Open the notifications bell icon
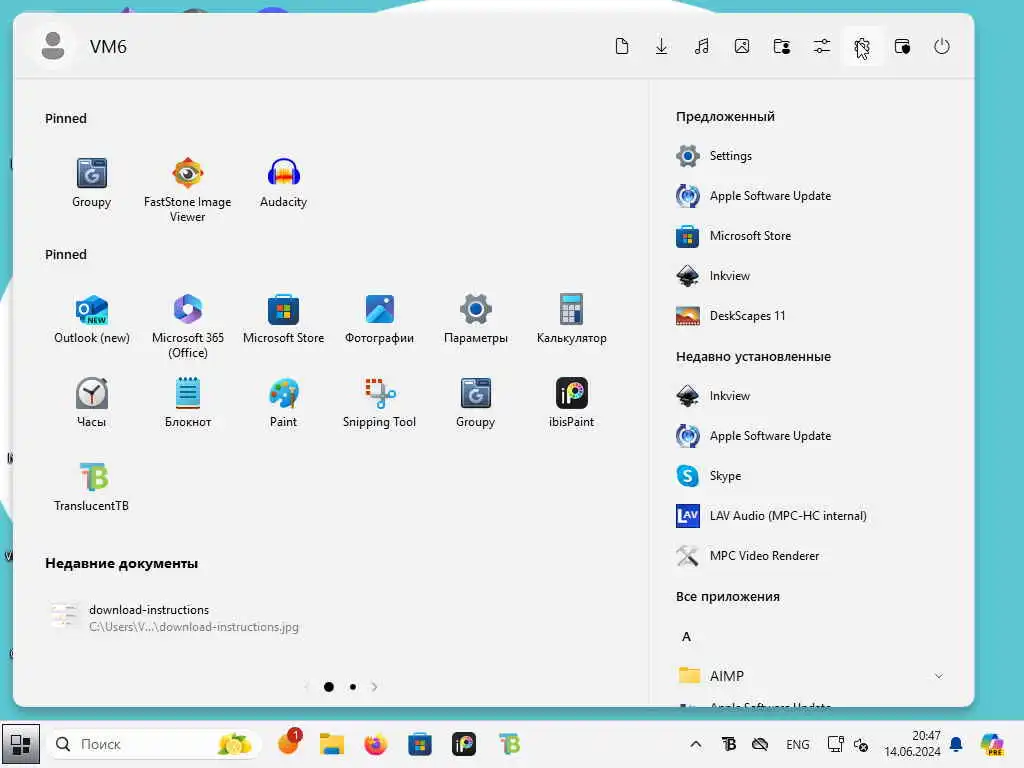Viewport: 1024px width, 768px height. (956, 744)
